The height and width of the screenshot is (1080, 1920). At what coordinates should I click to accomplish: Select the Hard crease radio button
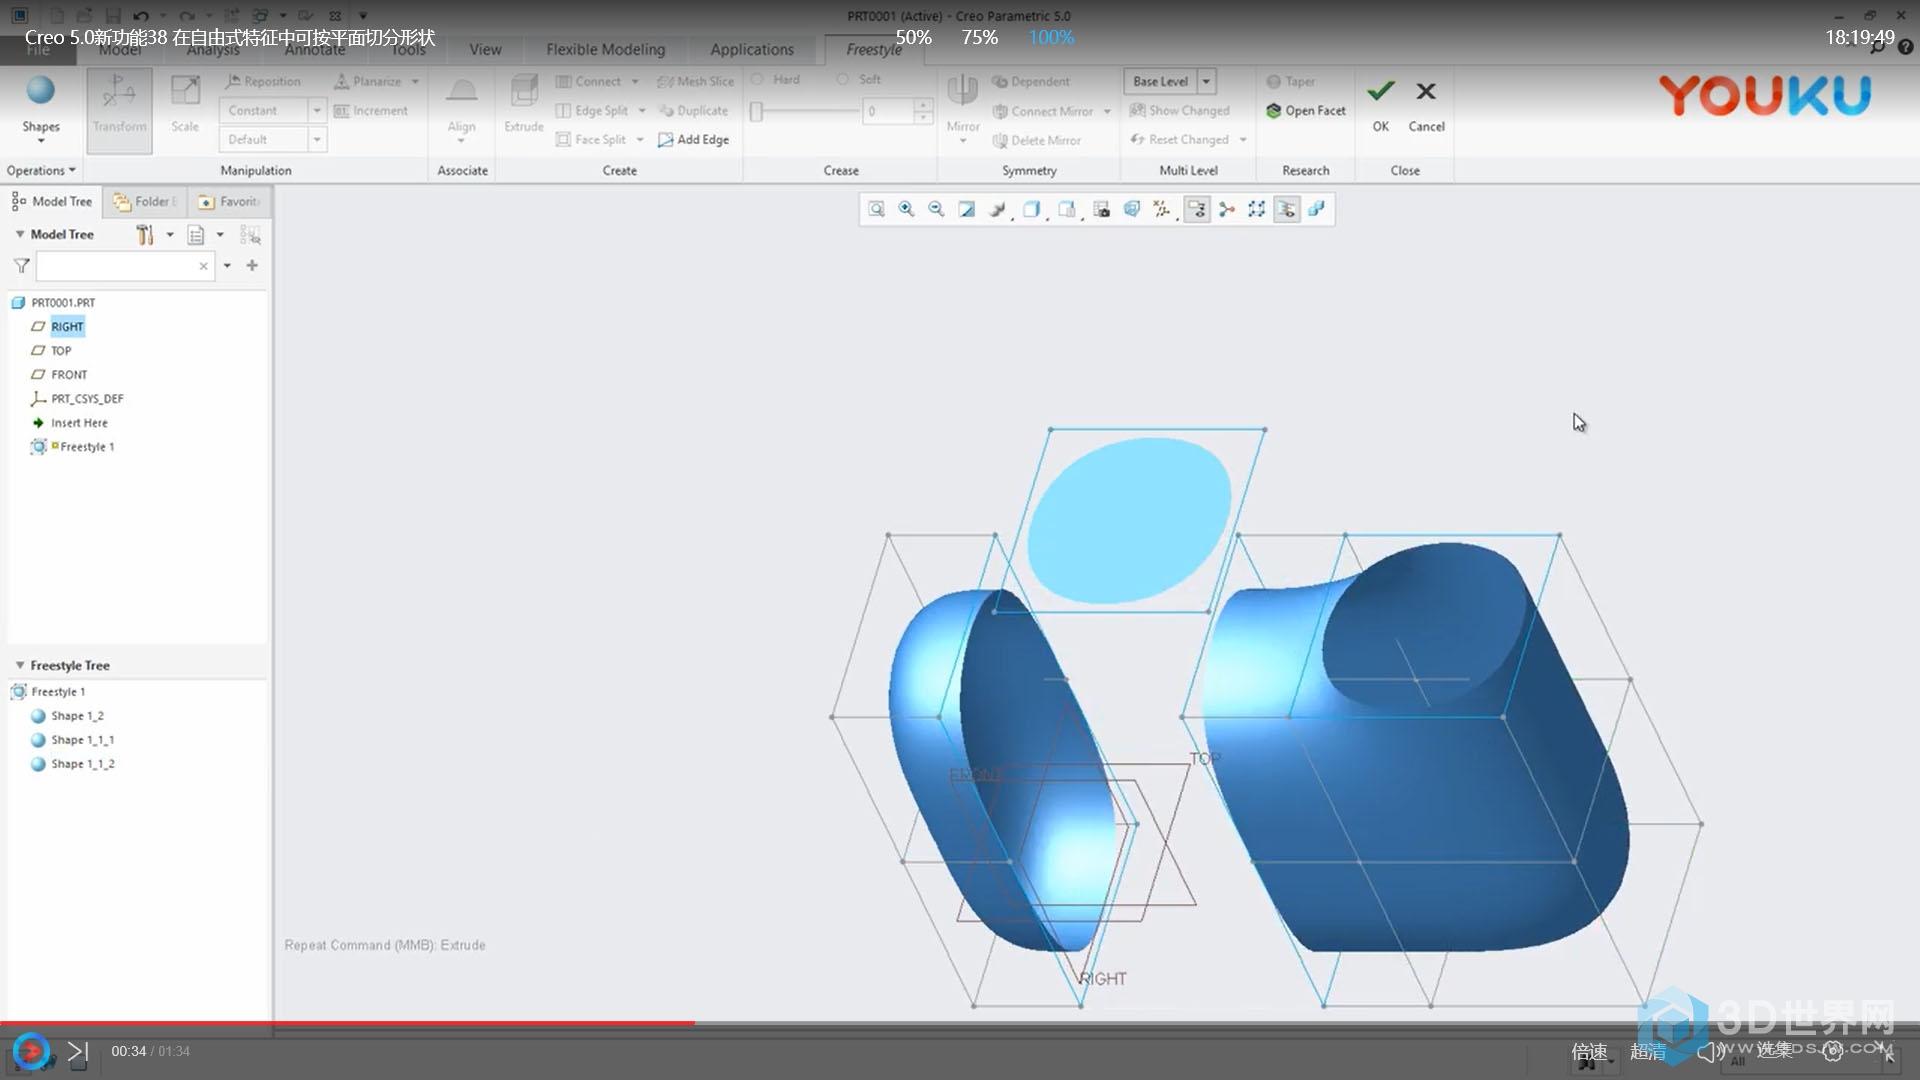pyautogui.click(x=757, y=80)
